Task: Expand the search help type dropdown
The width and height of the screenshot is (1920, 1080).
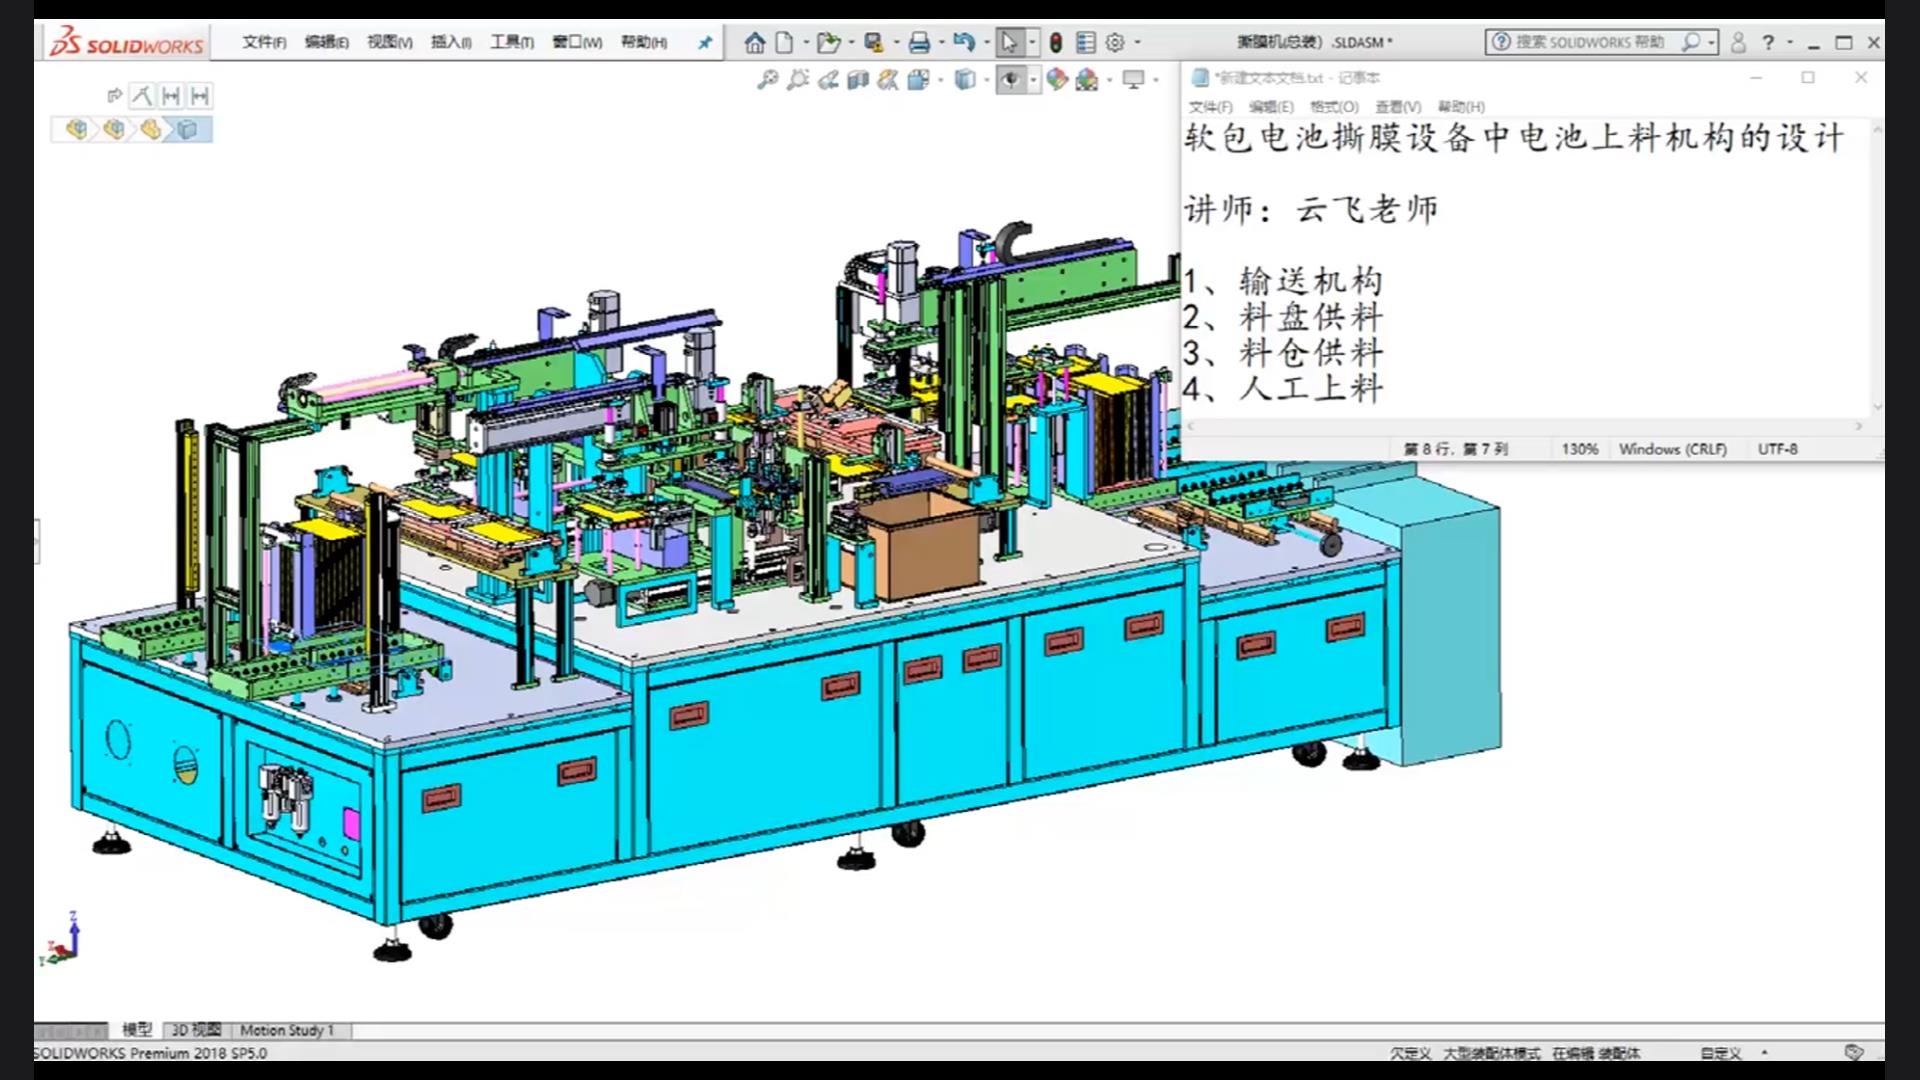Action: click(1712, 42)
